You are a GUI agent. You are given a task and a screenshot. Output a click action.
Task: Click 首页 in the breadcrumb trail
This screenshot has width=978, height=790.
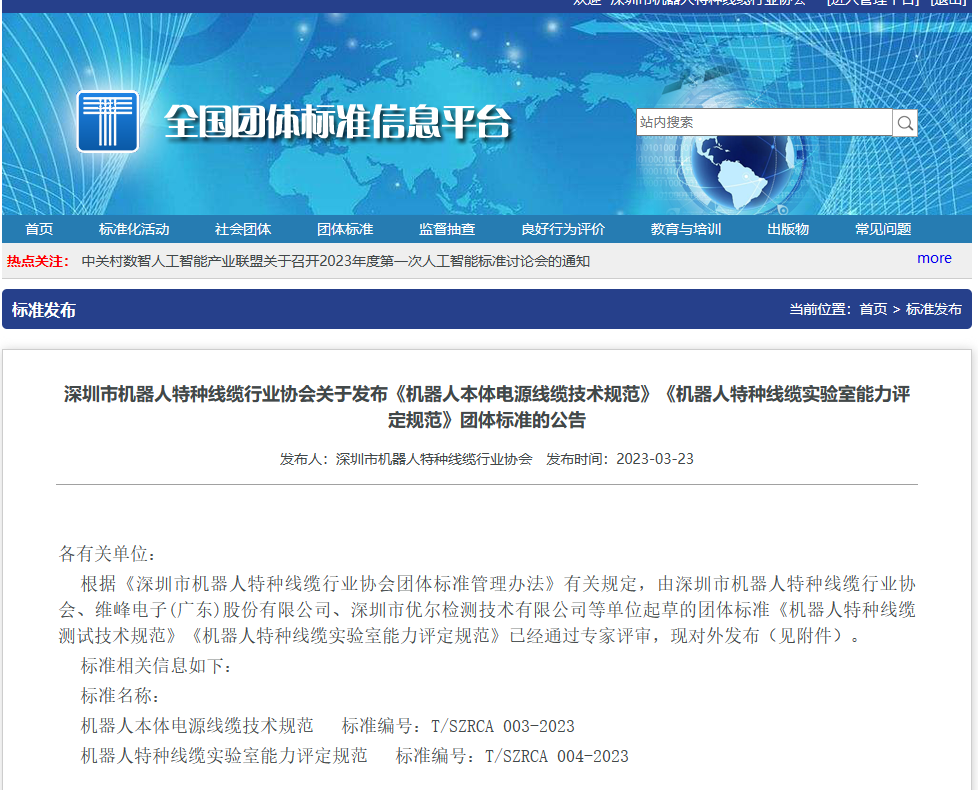pyautogui.click(x=873, y=309)
